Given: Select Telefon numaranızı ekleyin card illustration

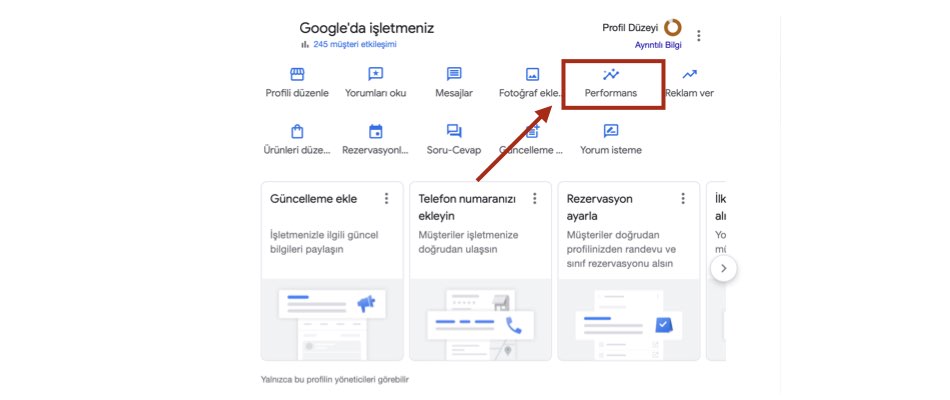Looking at the screenshot, I should (x=480, y=320).
